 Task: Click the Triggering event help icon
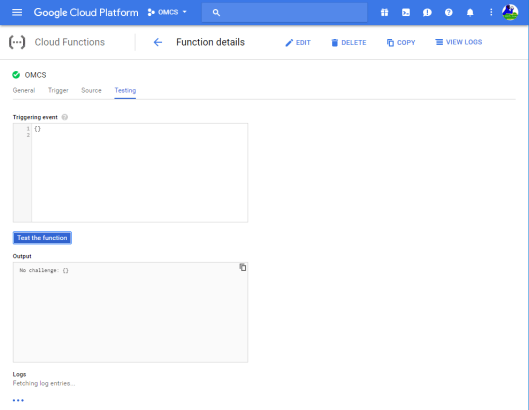pos(65,117)
